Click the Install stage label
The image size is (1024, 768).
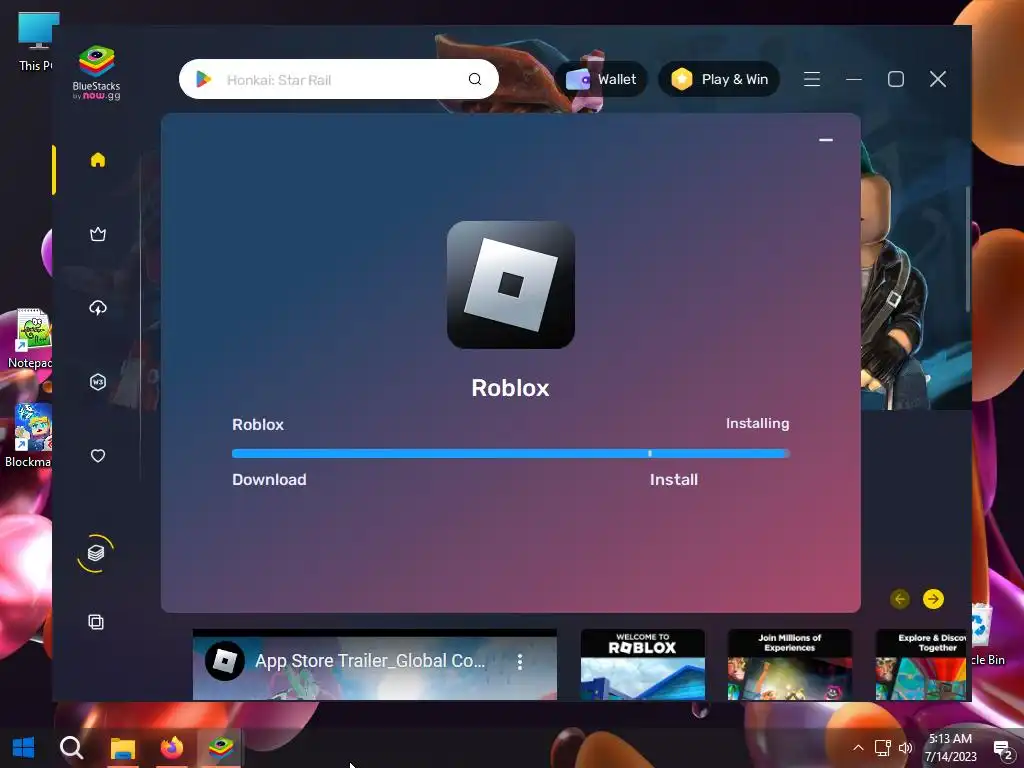(x=673, y=479)
